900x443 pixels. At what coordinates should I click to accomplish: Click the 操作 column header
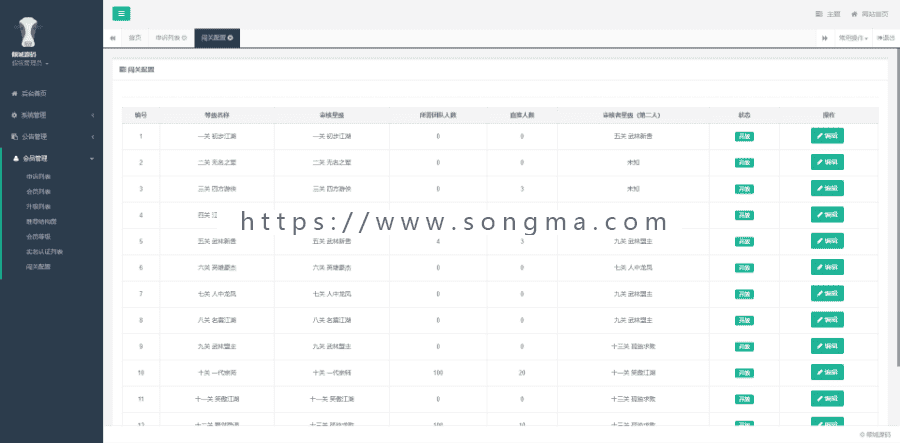click(828, 115)
